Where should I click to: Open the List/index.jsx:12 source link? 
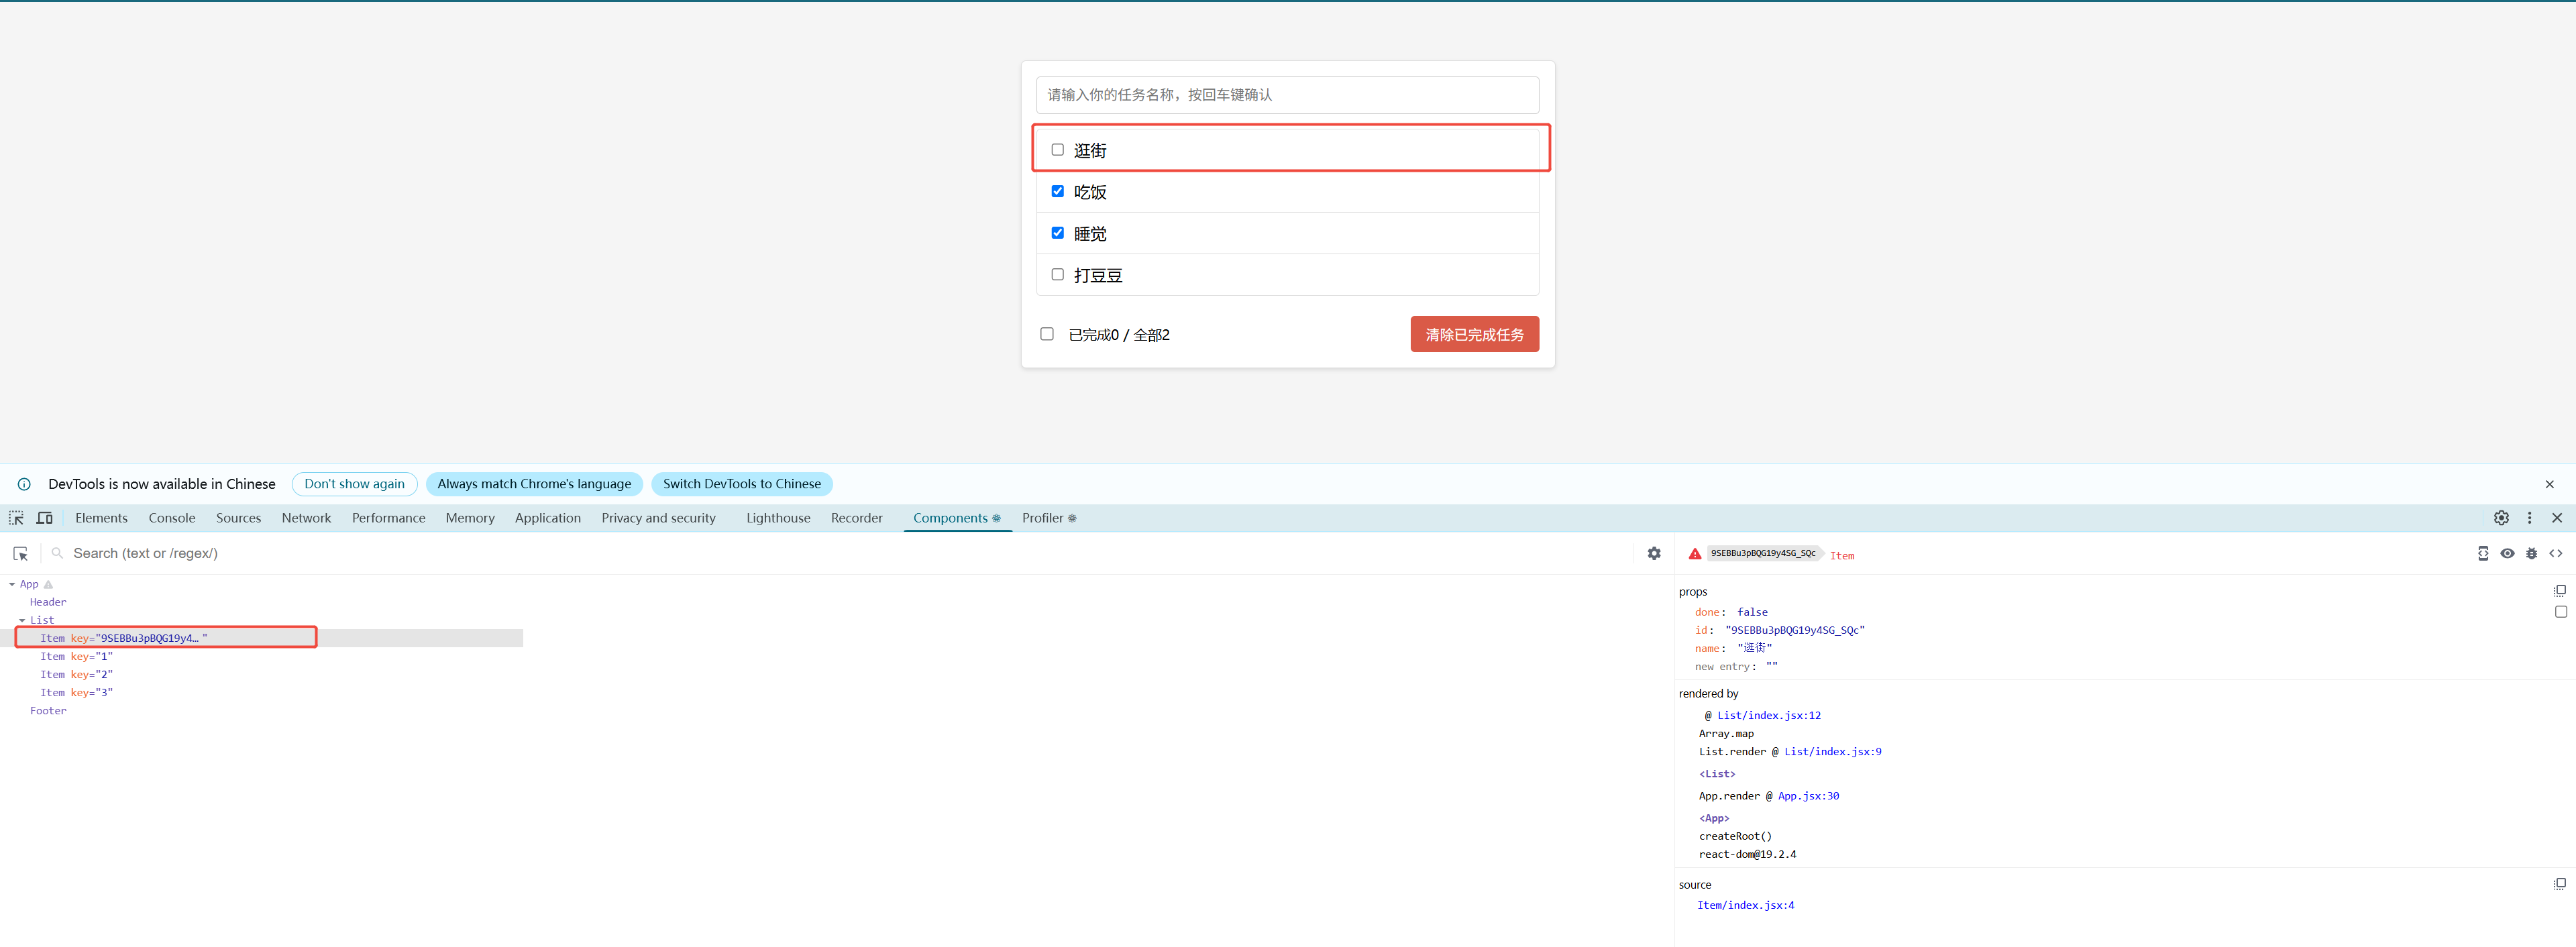[x=1768, y=715]
